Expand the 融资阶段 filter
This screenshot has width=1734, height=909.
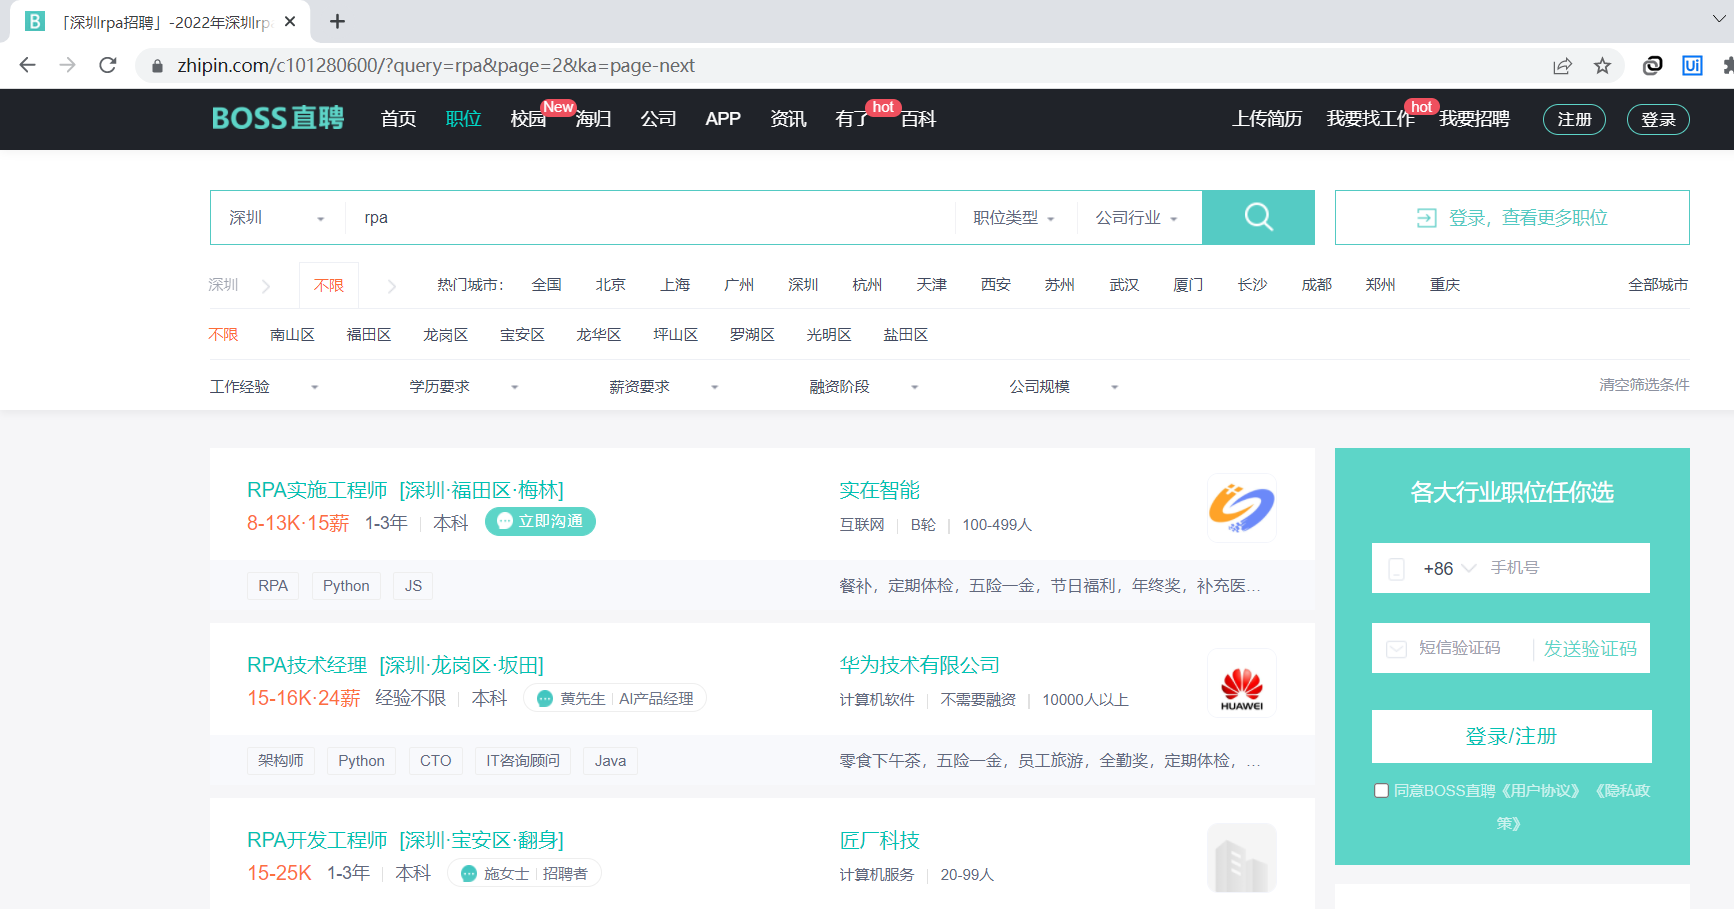click(x=864, y=387)
